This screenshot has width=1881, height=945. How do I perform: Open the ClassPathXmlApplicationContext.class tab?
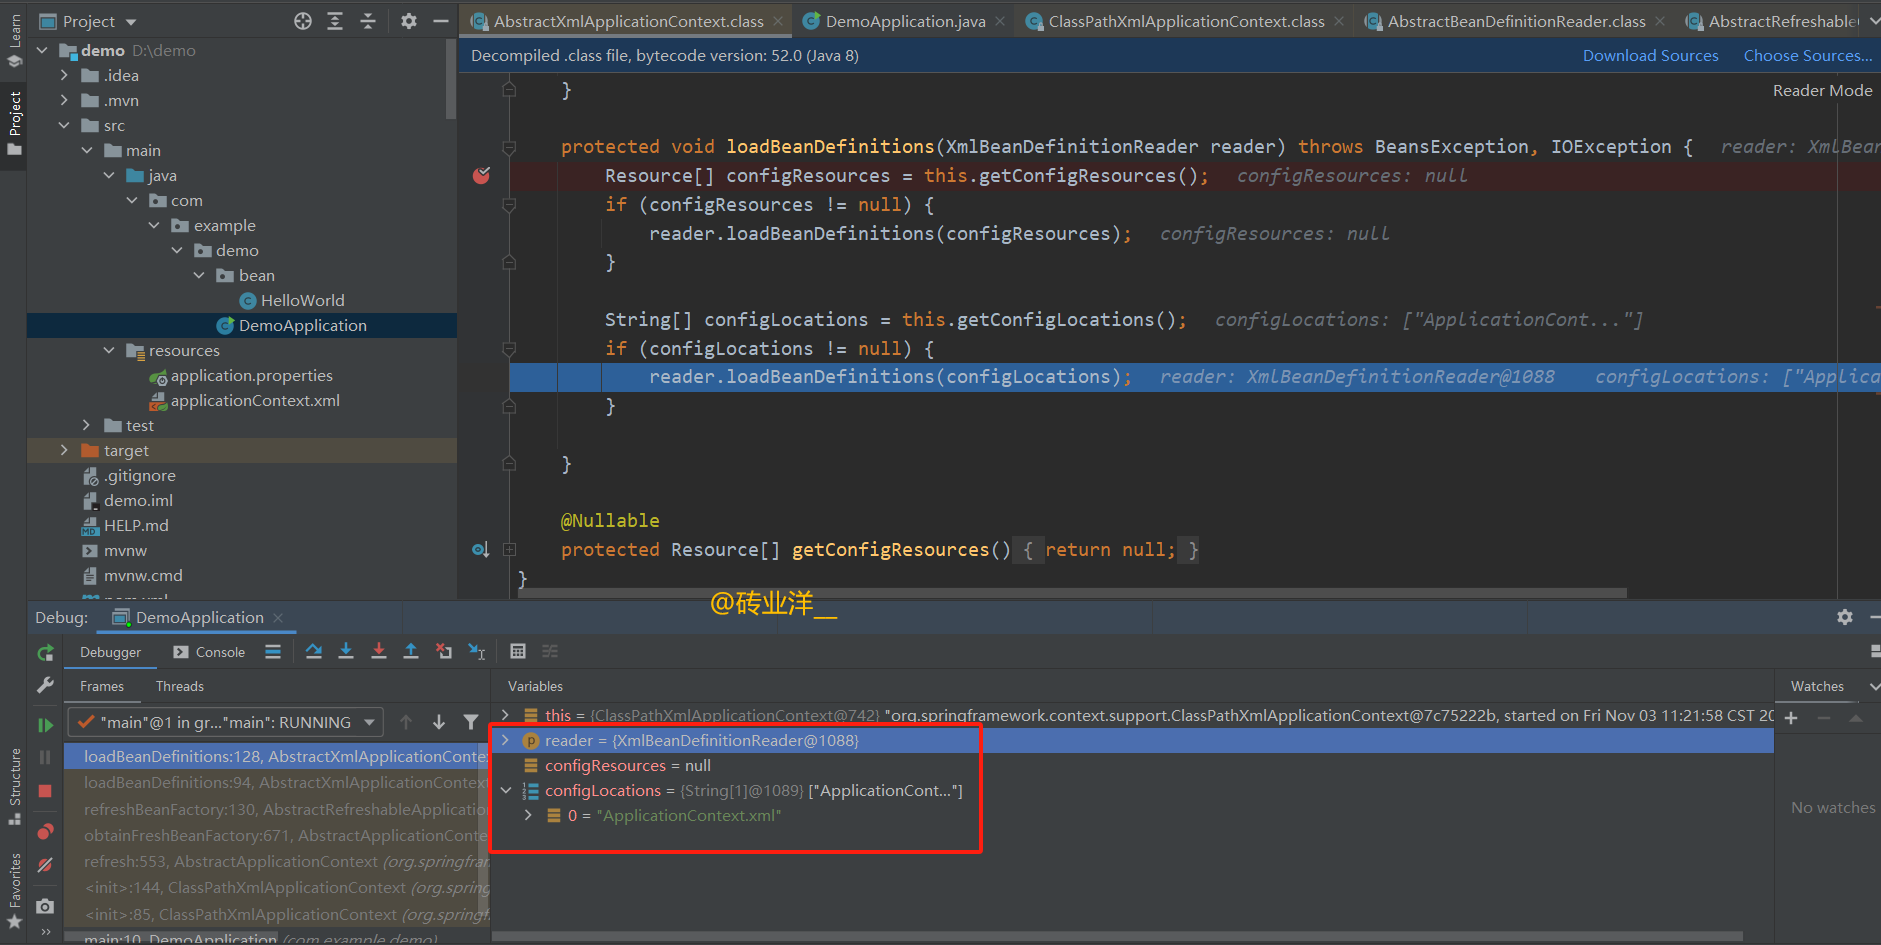click(x=1185, y=21)
